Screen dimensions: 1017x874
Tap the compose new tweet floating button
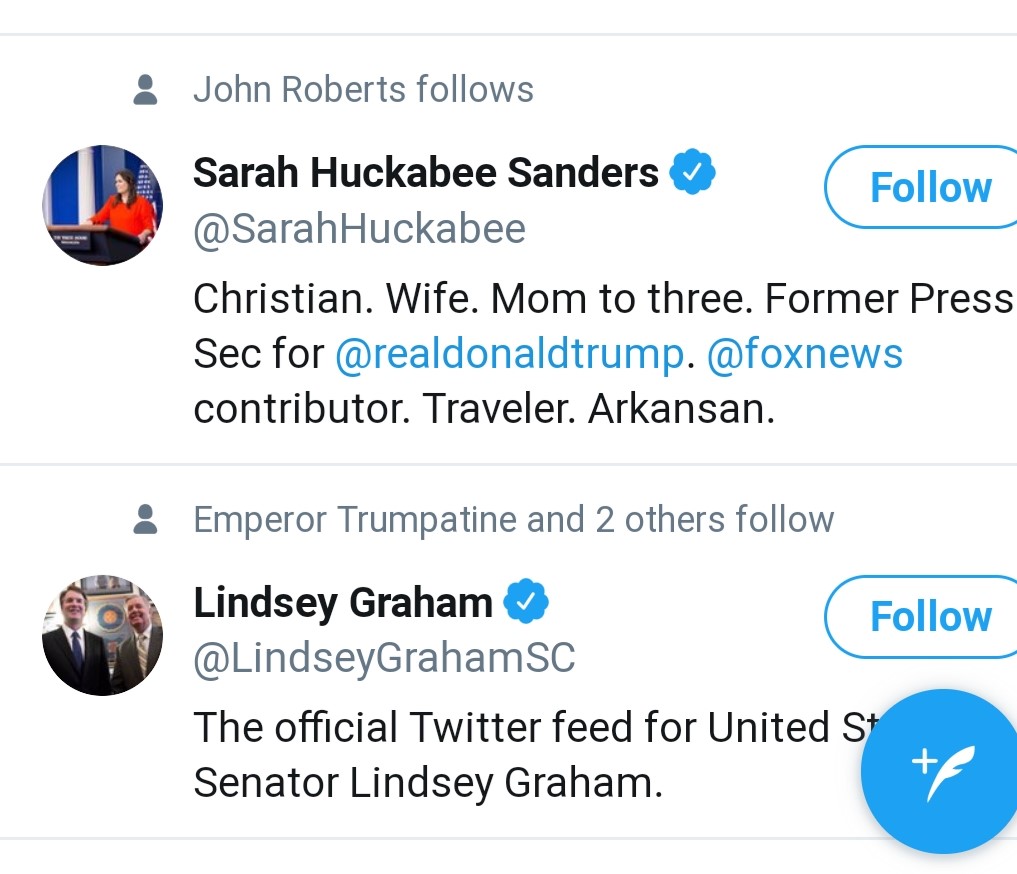(x=938, y=771)
